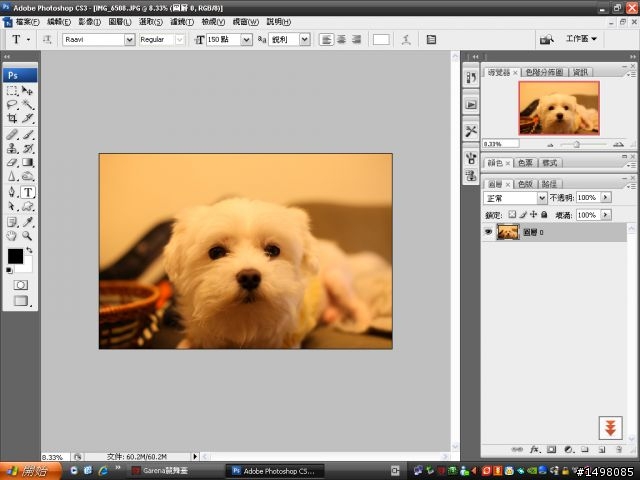The width and height of the screenshot is (640, 480).
Task: Toggle lock image pixels brush icon
Action: pos(523,214)
